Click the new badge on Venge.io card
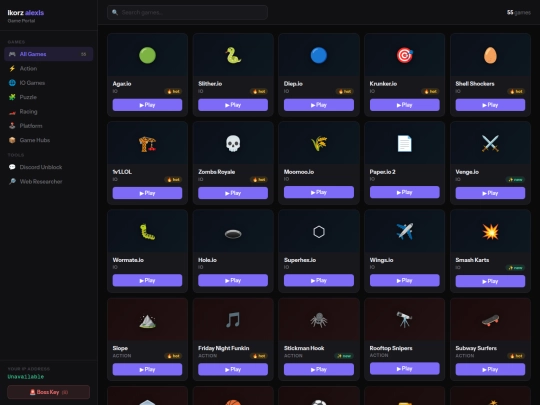The image size is (540, 405). (515, 179)
